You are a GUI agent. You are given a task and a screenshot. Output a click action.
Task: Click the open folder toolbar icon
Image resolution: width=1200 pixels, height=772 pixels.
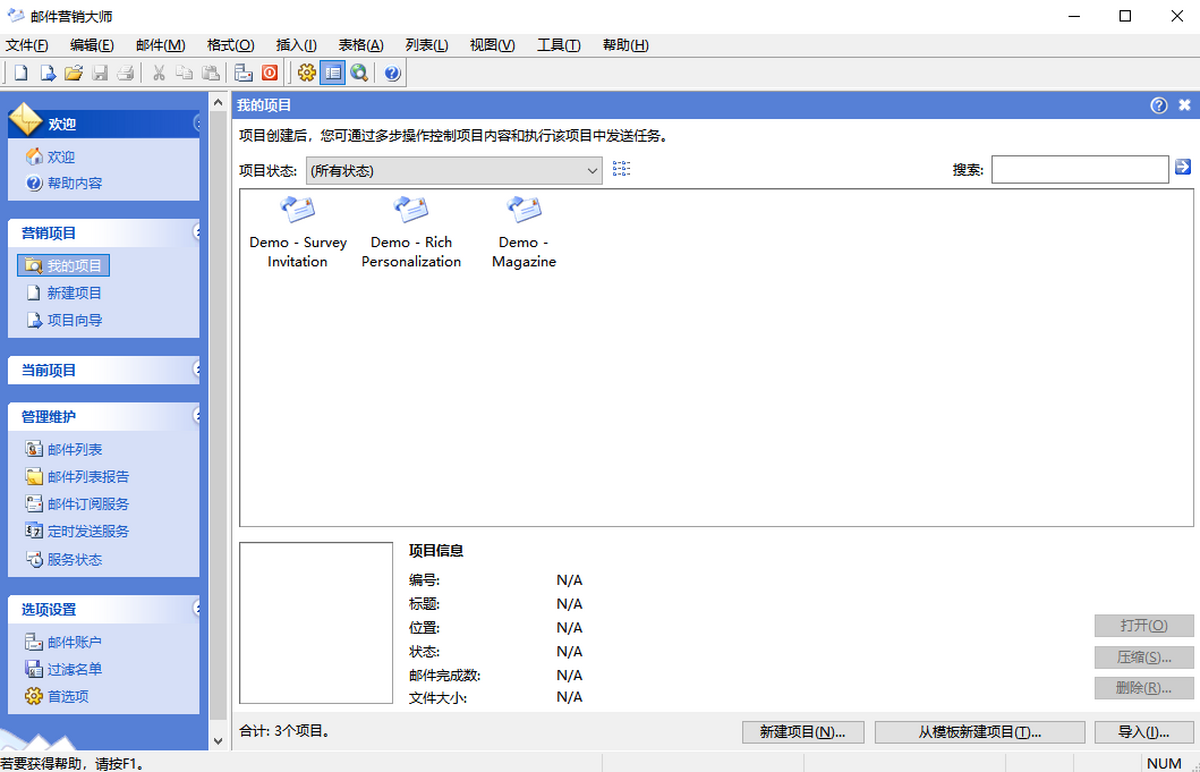click(x=73, y=73)
